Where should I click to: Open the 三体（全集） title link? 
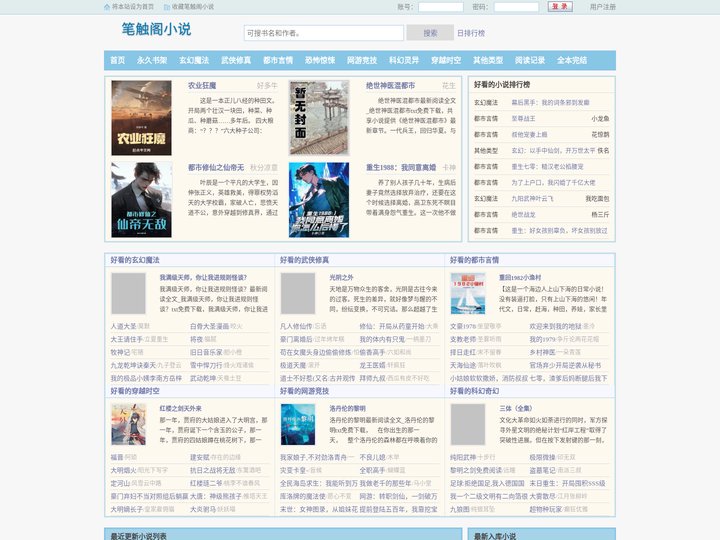[516, 408]
